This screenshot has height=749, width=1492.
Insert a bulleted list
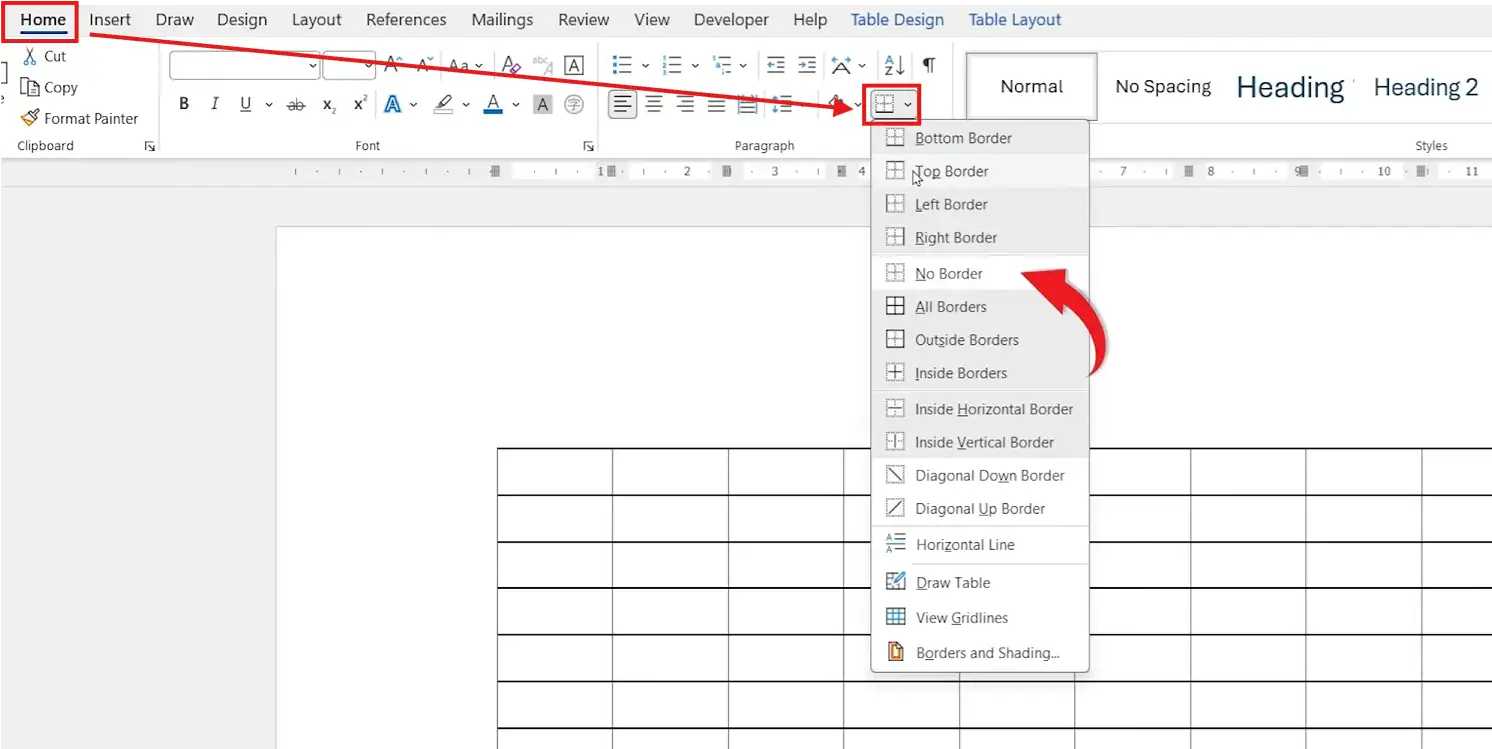point(622,65)
